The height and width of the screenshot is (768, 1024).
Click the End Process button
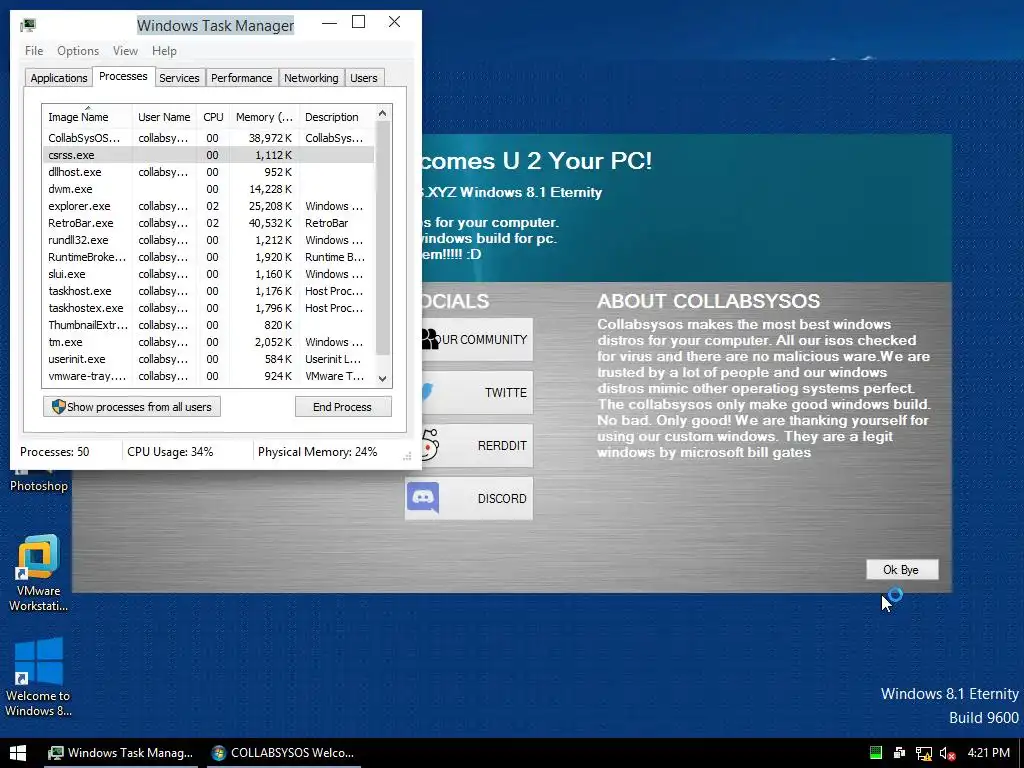[343, 407]
